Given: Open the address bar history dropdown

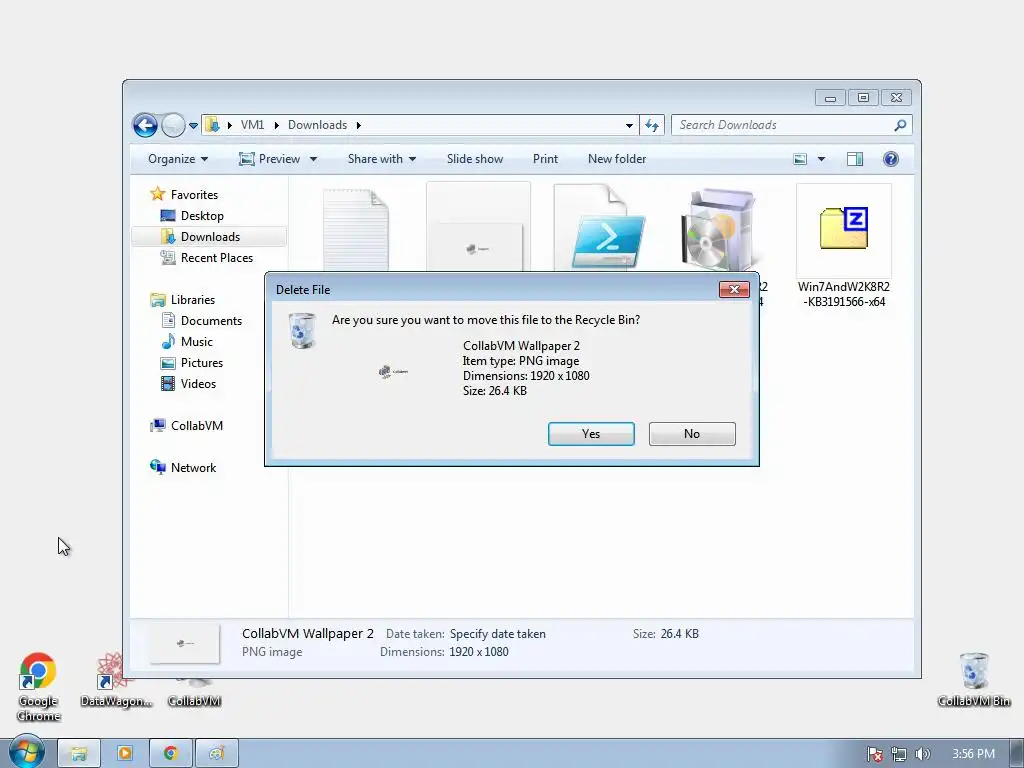Looking at the screenshot, I should pos(629,125).
